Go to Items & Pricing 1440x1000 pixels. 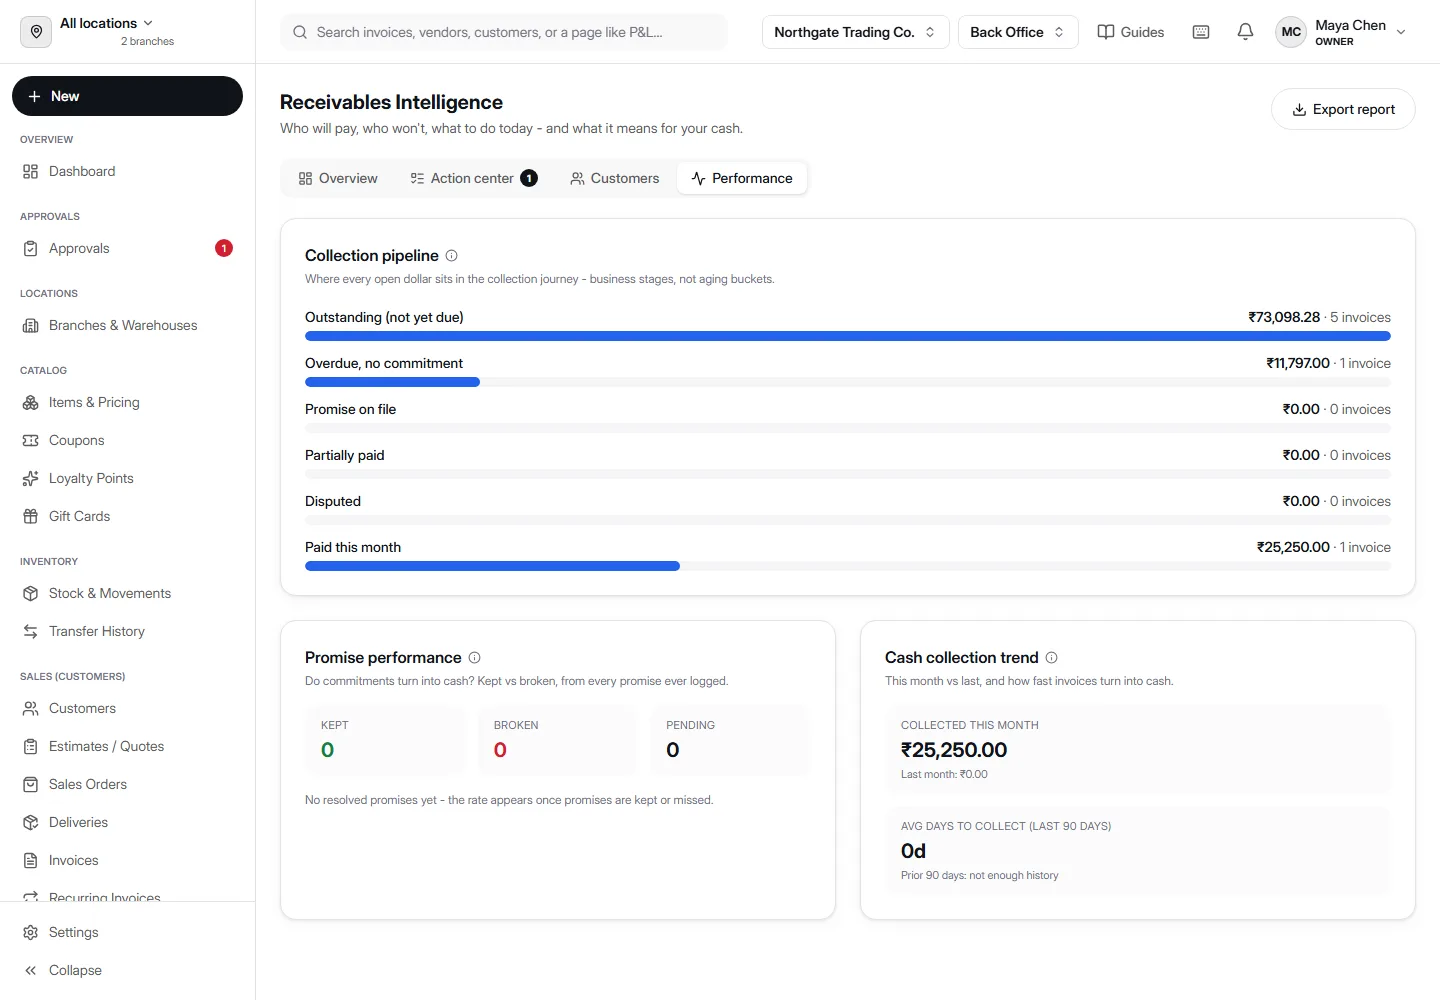coord(128,403)
